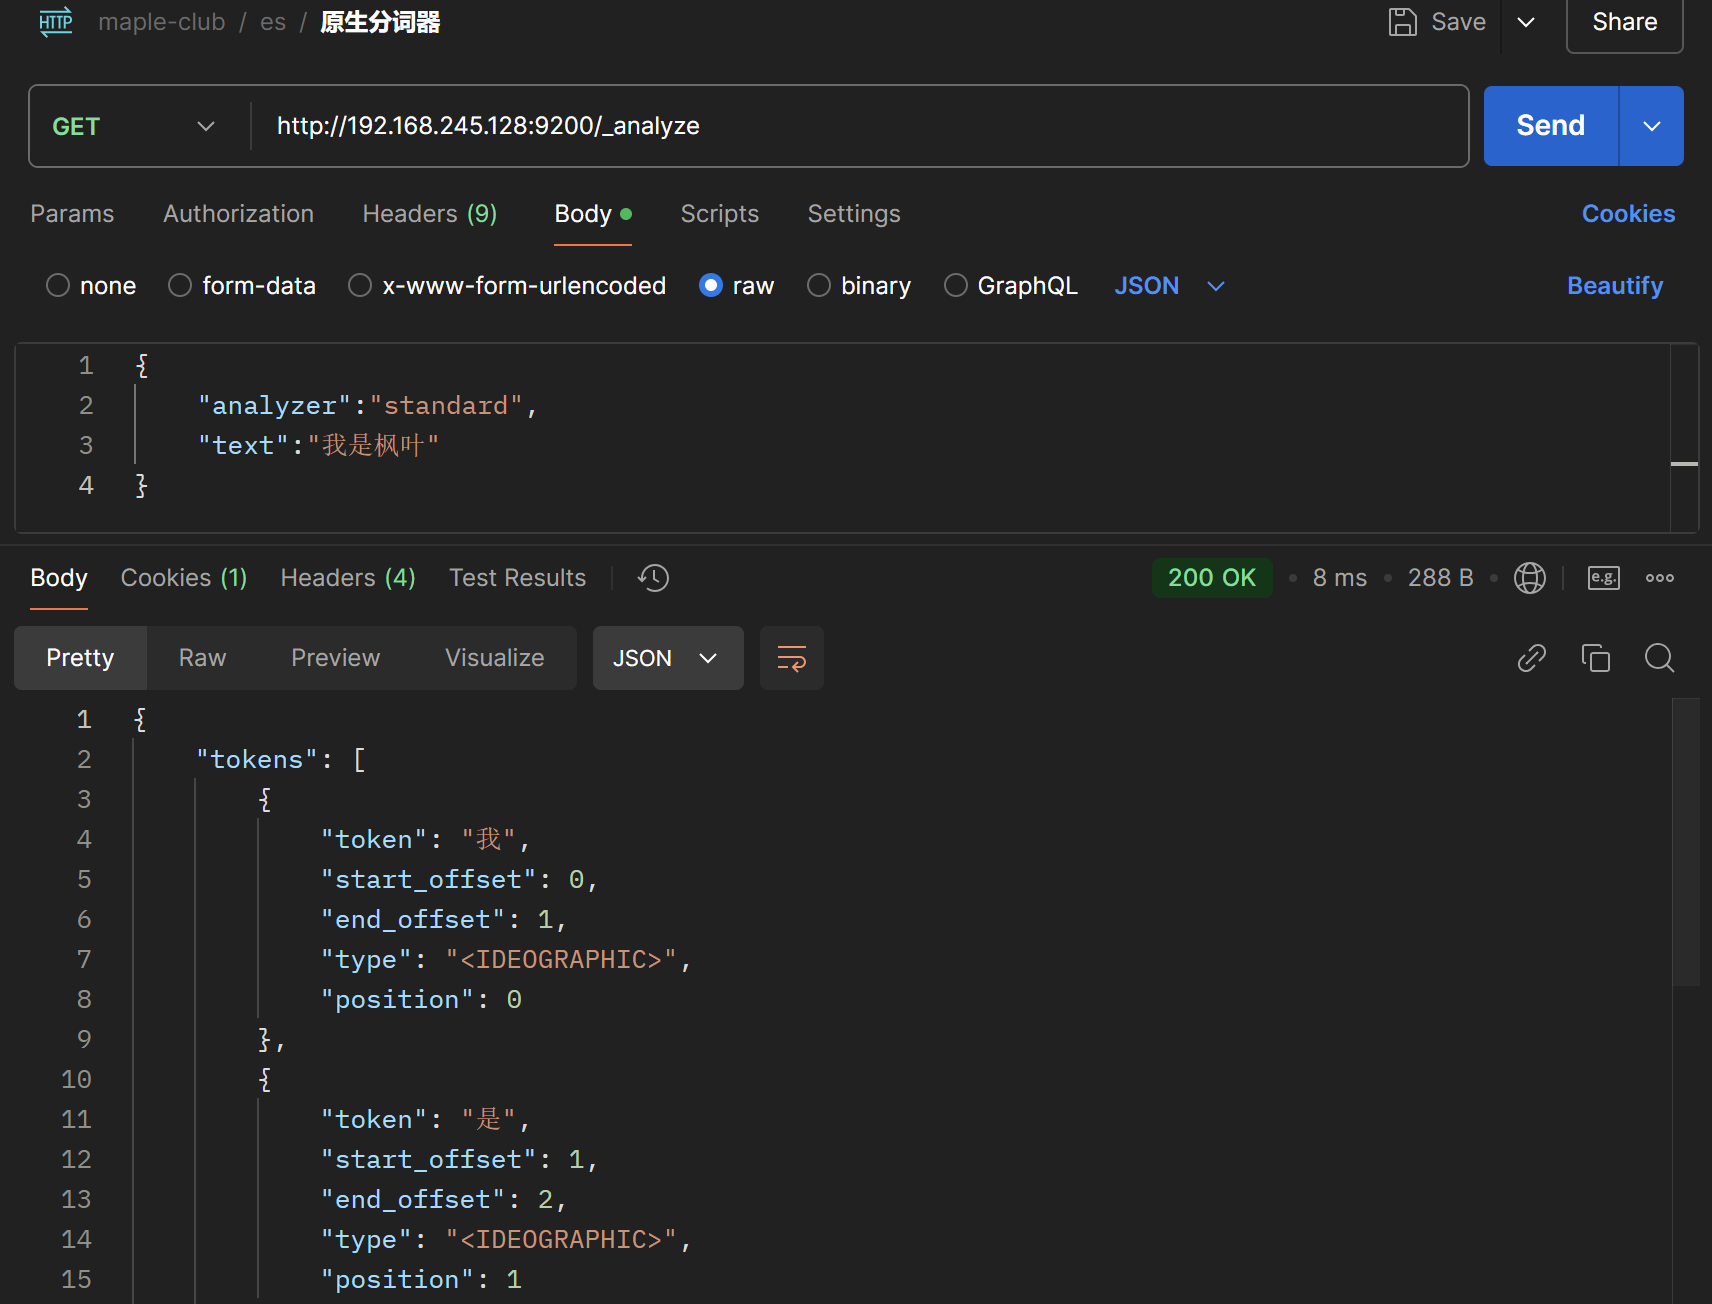Image resolution: width=1712 pixels, height=1304 pixels.
Task: Click the "text" line in the request body
Action: 318,446
